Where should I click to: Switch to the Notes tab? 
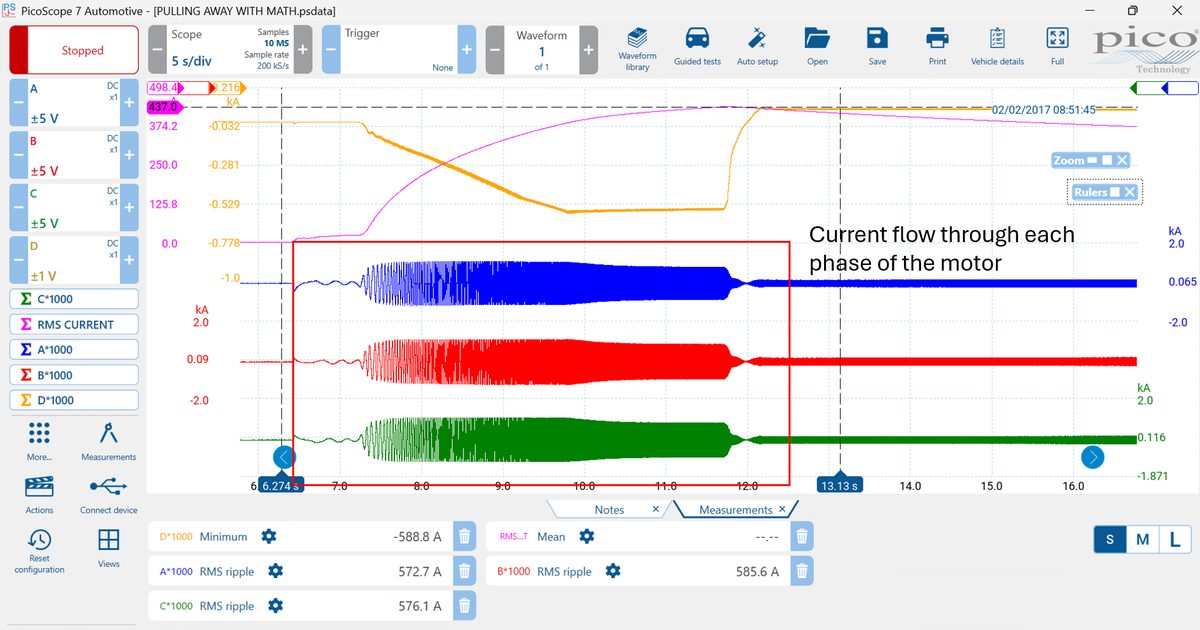(609, 510)
